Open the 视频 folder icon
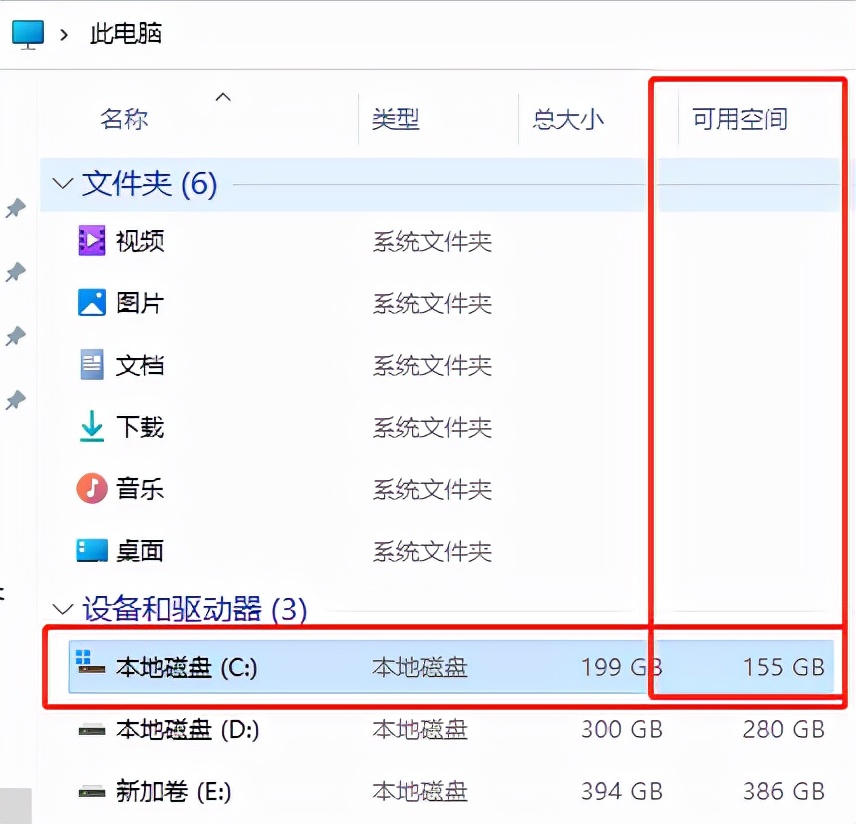The height and width of the screenshot is (824, 856). [x=93, y=241]
